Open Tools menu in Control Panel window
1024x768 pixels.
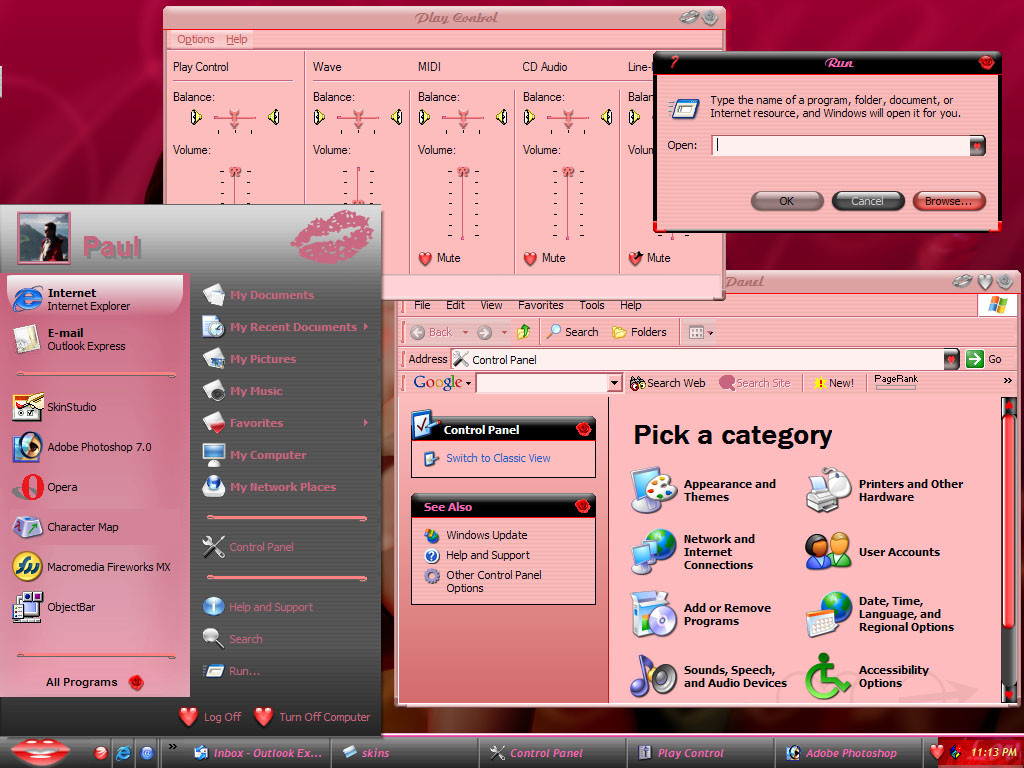click(x=592, y=305)
